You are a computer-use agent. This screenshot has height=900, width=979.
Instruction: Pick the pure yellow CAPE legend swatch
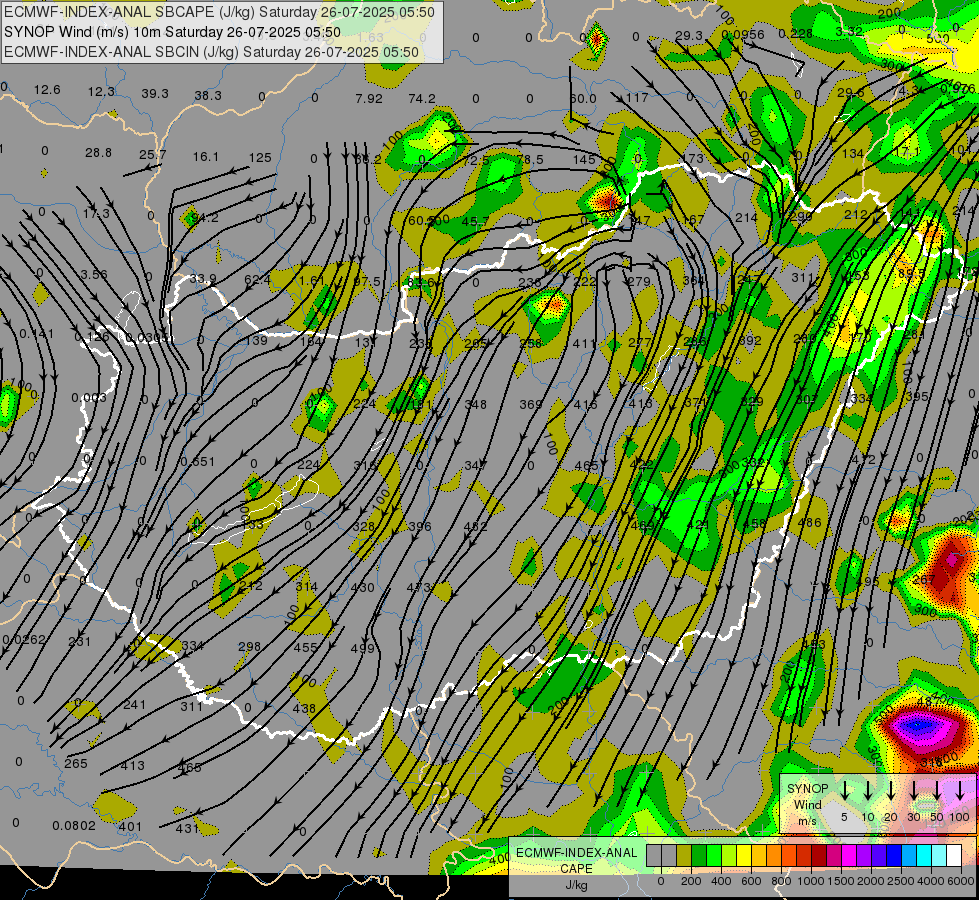[x=744, y=856]
